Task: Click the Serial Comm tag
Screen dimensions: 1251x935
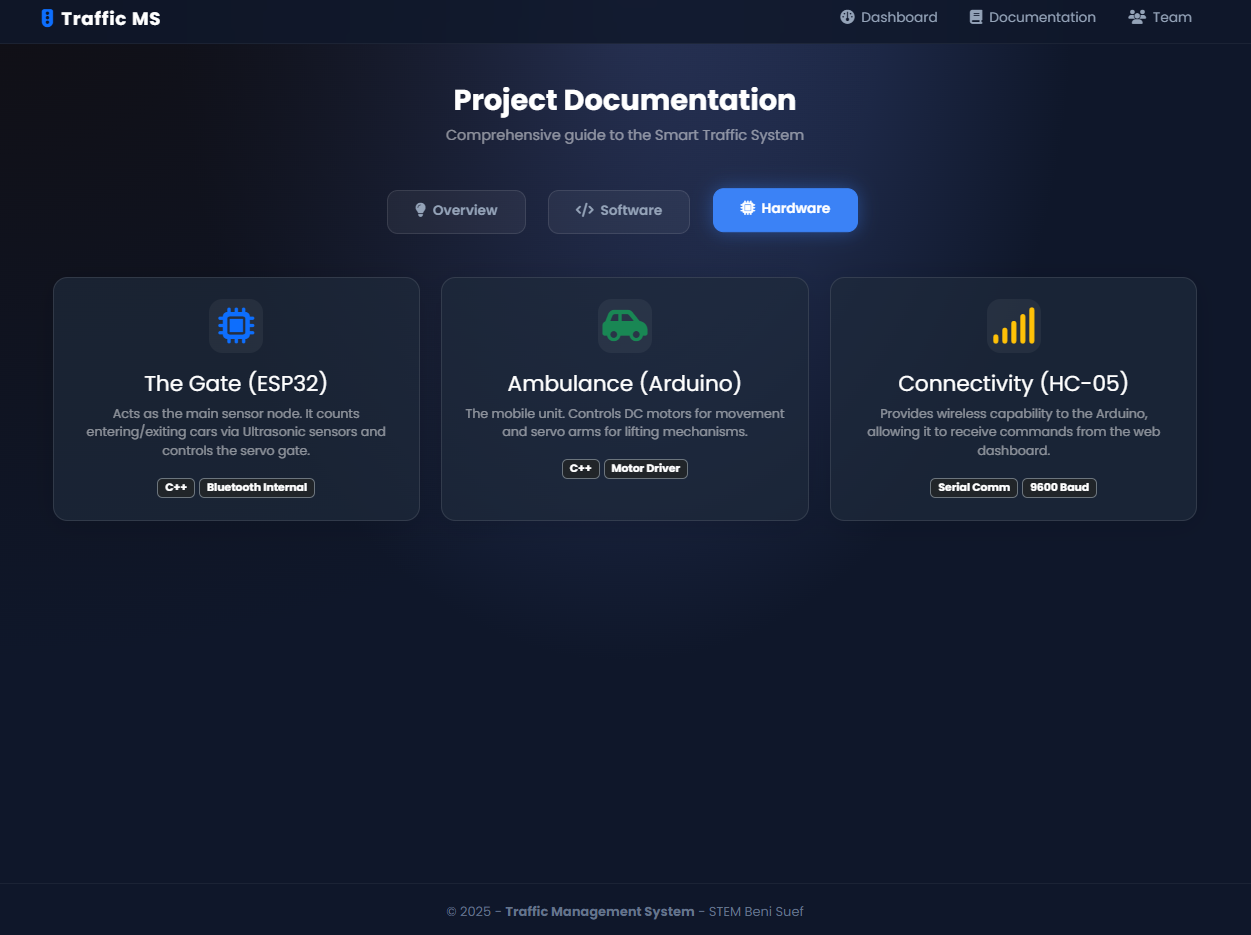Action: (974, 488)
